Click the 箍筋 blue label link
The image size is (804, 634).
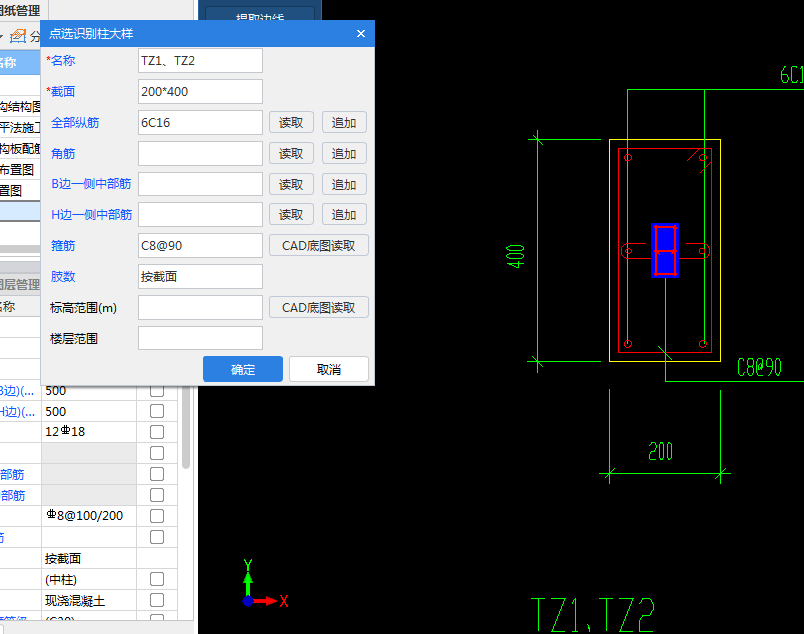coord(63,246)
